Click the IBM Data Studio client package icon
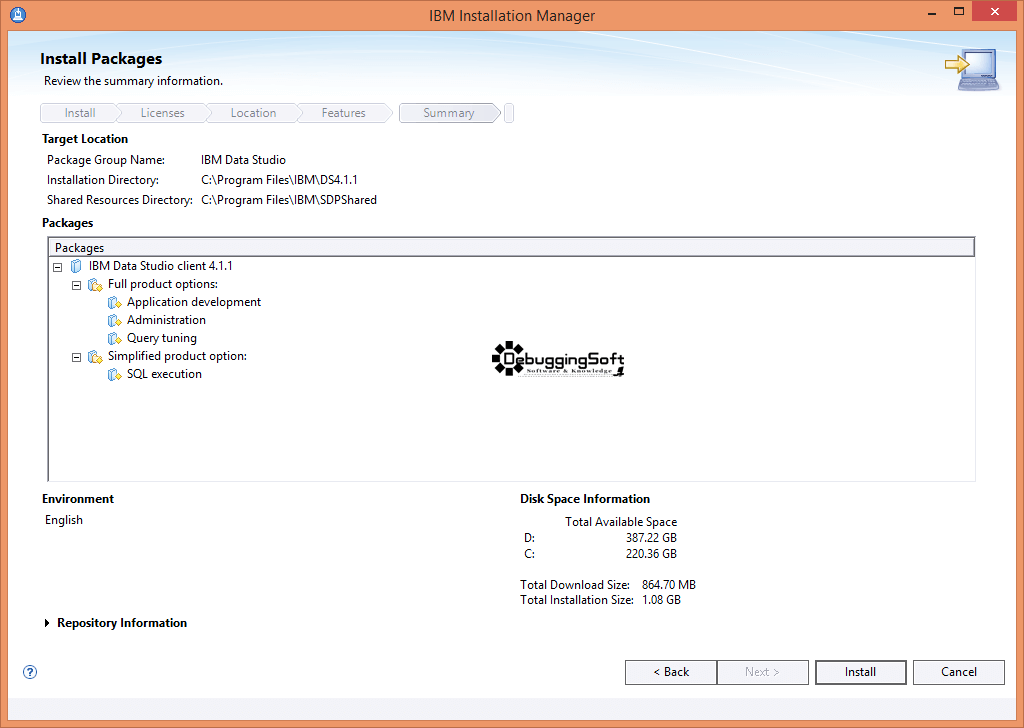Image resolution: width=1024 pixels, height=728 pixels. point(76,267)
